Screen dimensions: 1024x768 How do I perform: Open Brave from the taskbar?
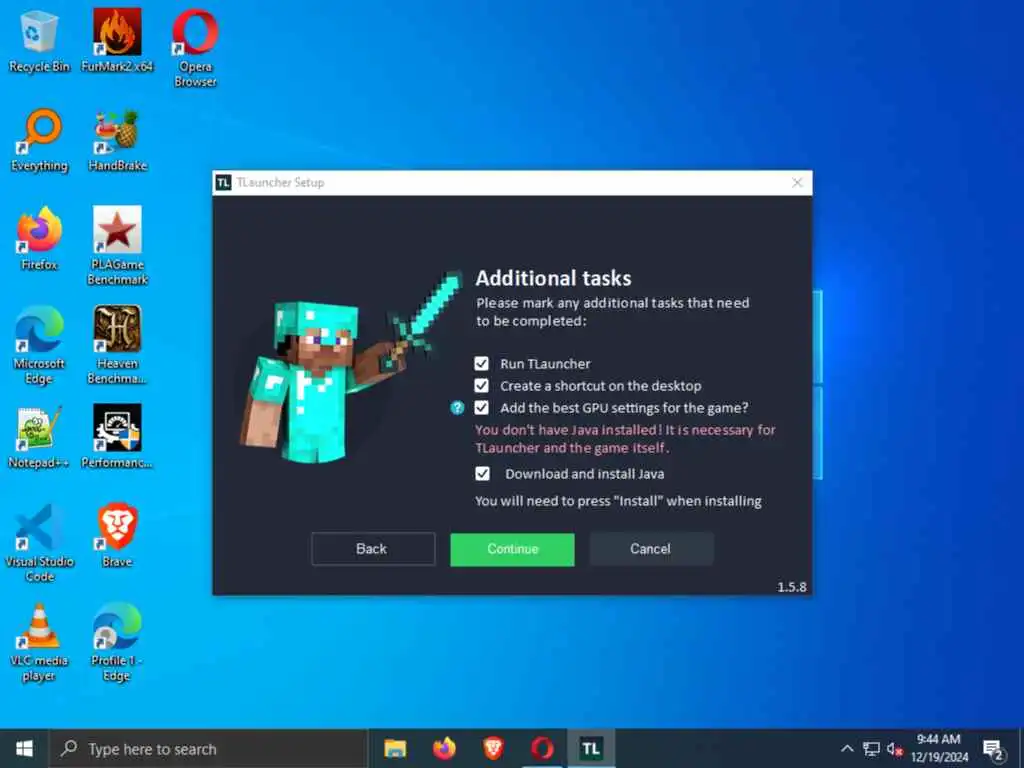click(493, 748)
